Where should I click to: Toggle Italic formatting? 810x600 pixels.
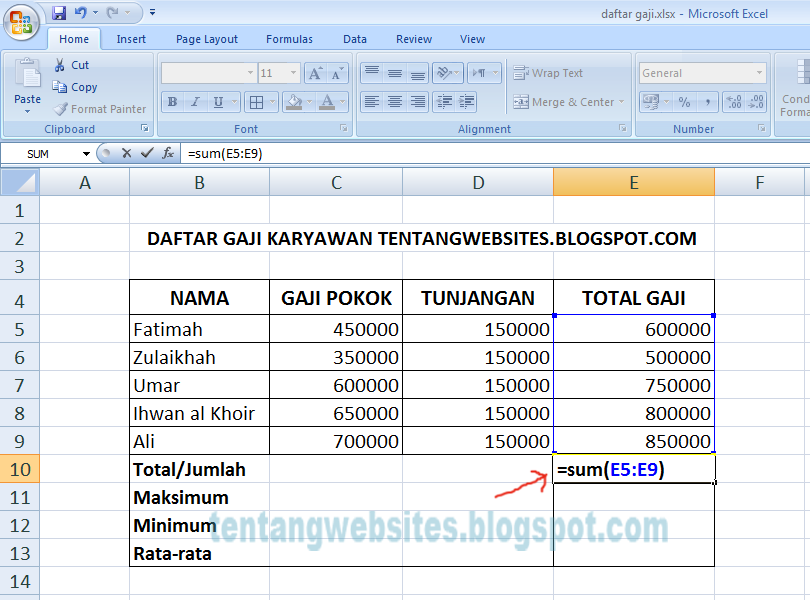point(195,102)
